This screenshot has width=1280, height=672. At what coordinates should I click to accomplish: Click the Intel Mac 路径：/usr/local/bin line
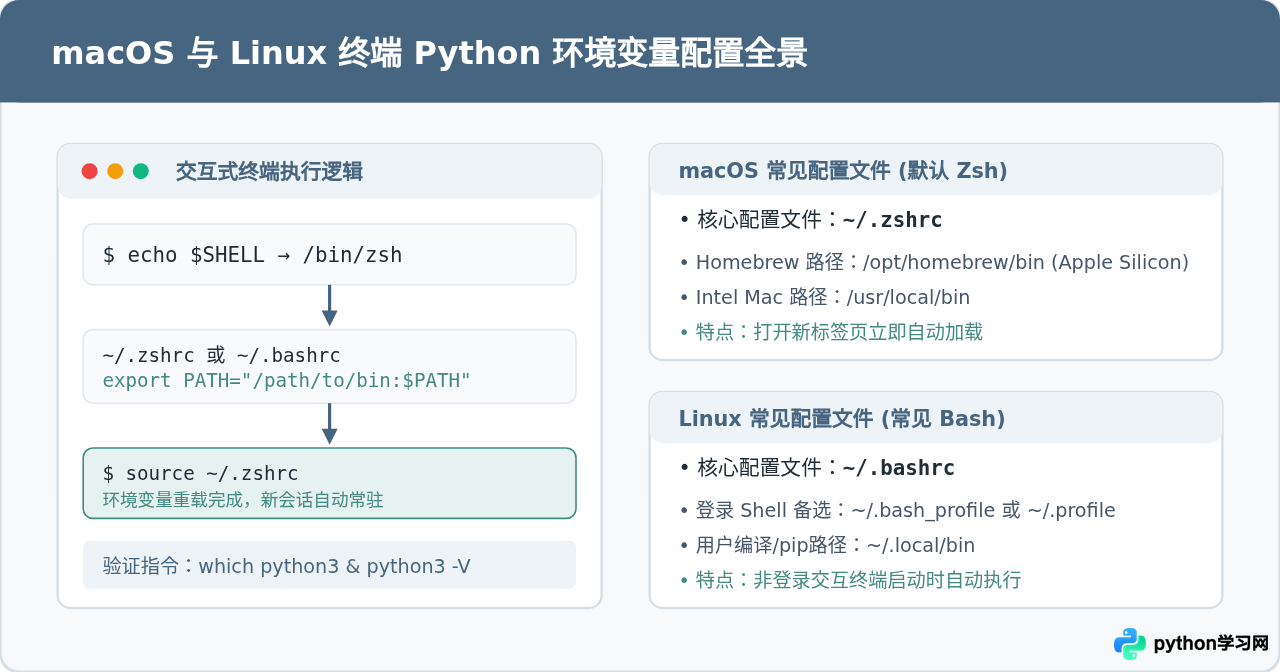824,297
